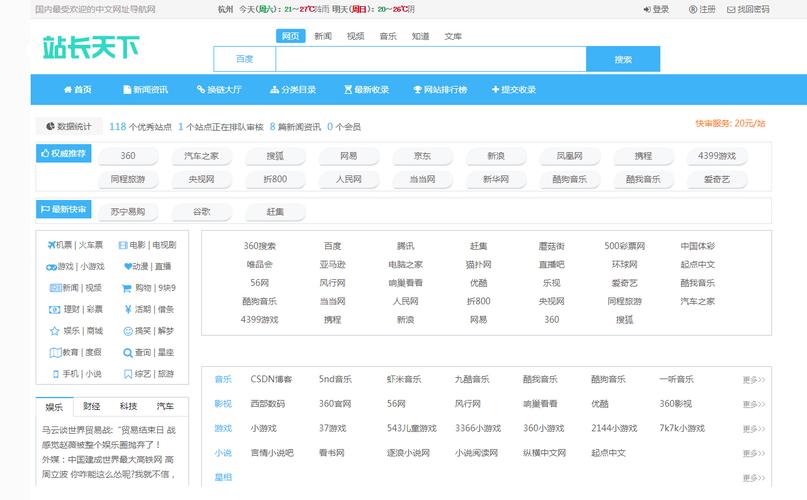The height and width of the screenshot is (500, 807).
Task: Open the 纵横中文网 link
Action: (544, 453)
